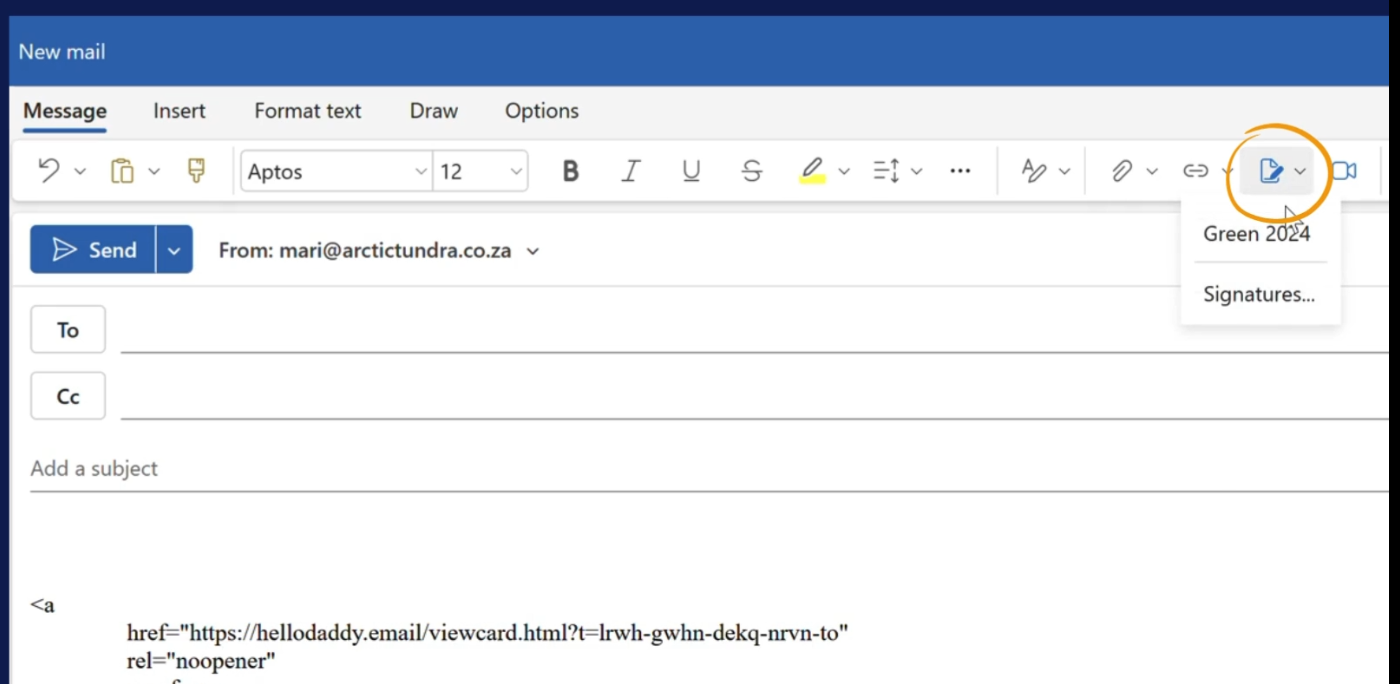
Task: Select the Format Painter icon
Action: [x=197, y=171]
